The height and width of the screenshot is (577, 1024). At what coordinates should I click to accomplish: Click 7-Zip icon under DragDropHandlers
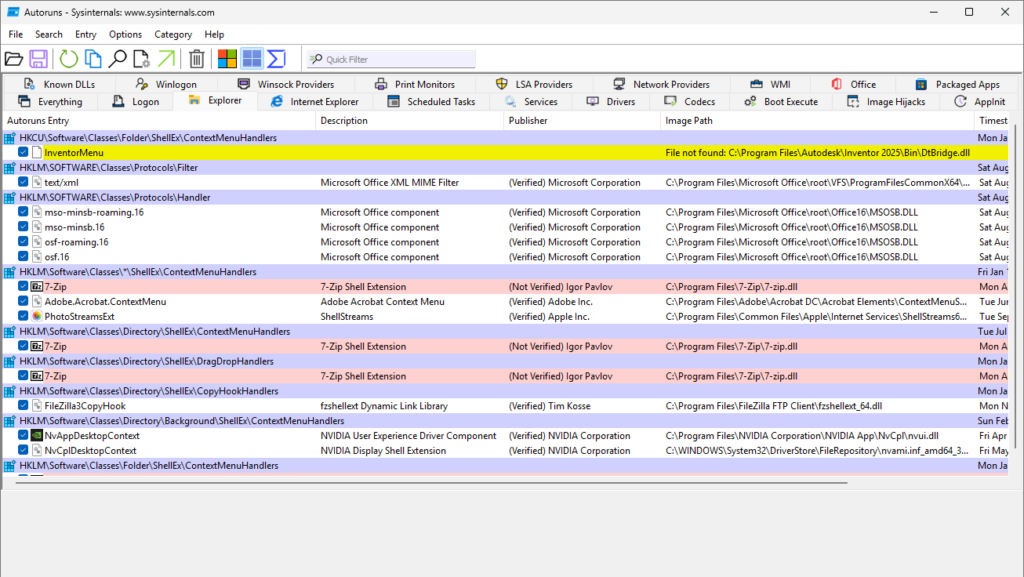37,376
